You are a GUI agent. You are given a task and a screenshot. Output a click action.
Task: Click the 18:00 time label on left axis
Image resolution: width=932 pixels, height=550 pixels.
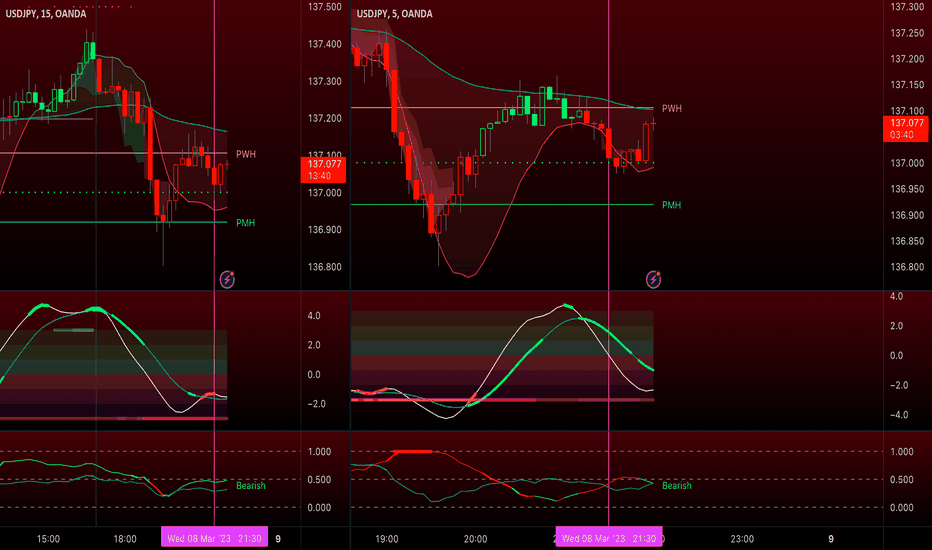pyautogui.click(x=125, y=539)
